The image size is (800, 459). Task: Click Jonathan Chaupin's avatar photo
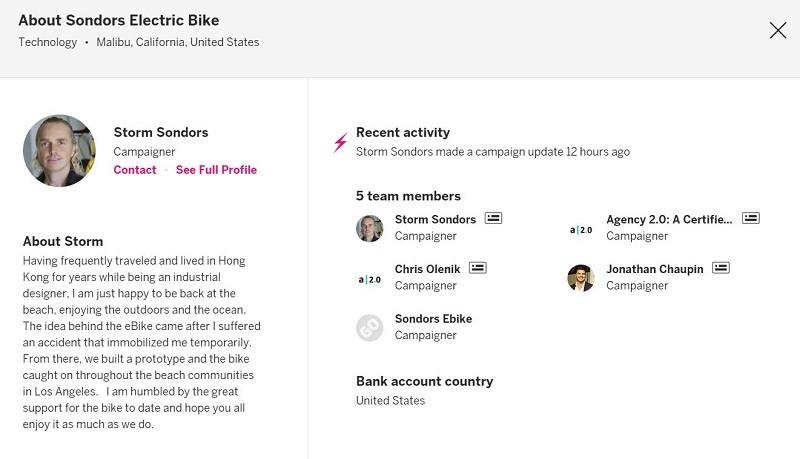click(x=581, y=278)
